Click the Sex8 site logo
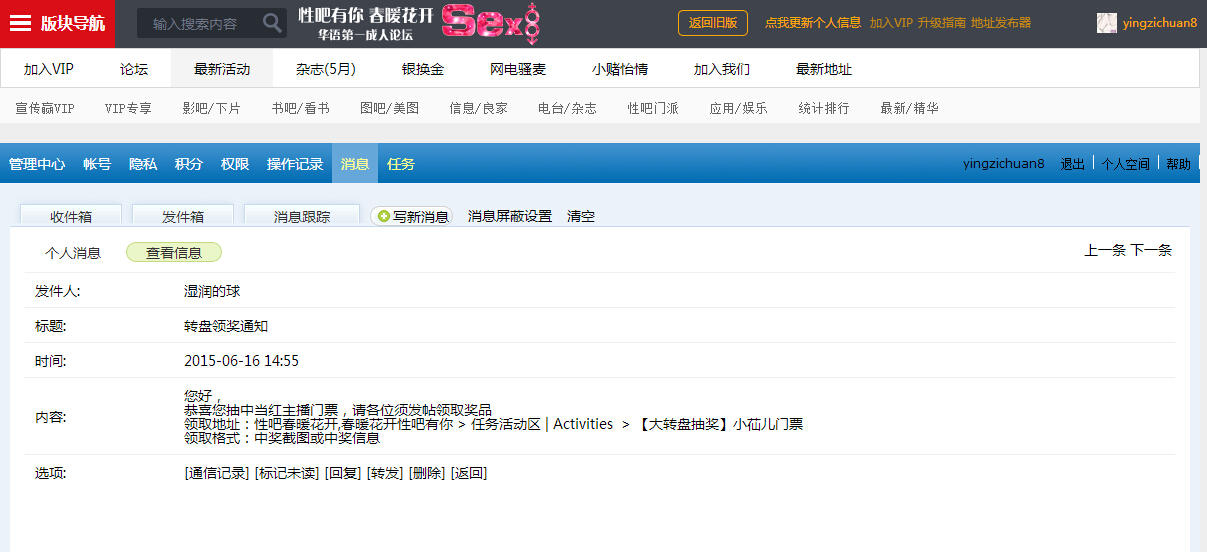1207x552 pixels. click(x=490, y=23)
